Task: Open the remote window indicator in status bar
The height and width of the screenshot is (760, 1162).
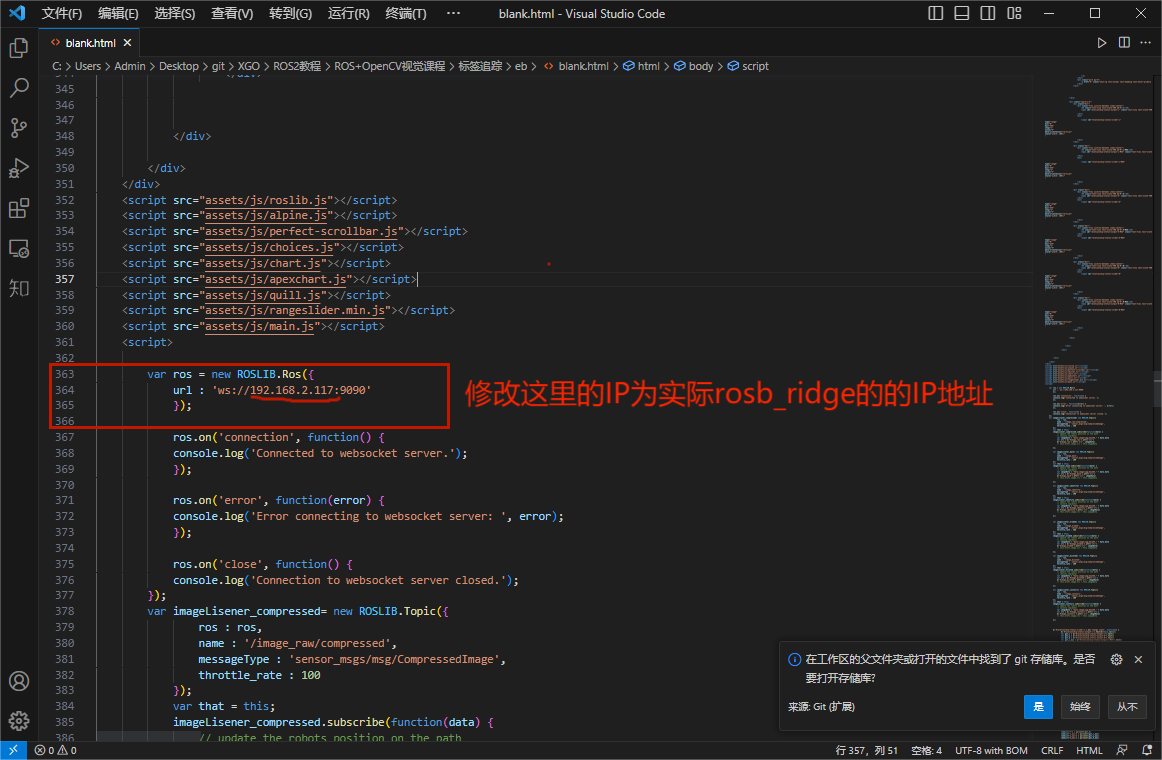Action: [x=13, y=750]
